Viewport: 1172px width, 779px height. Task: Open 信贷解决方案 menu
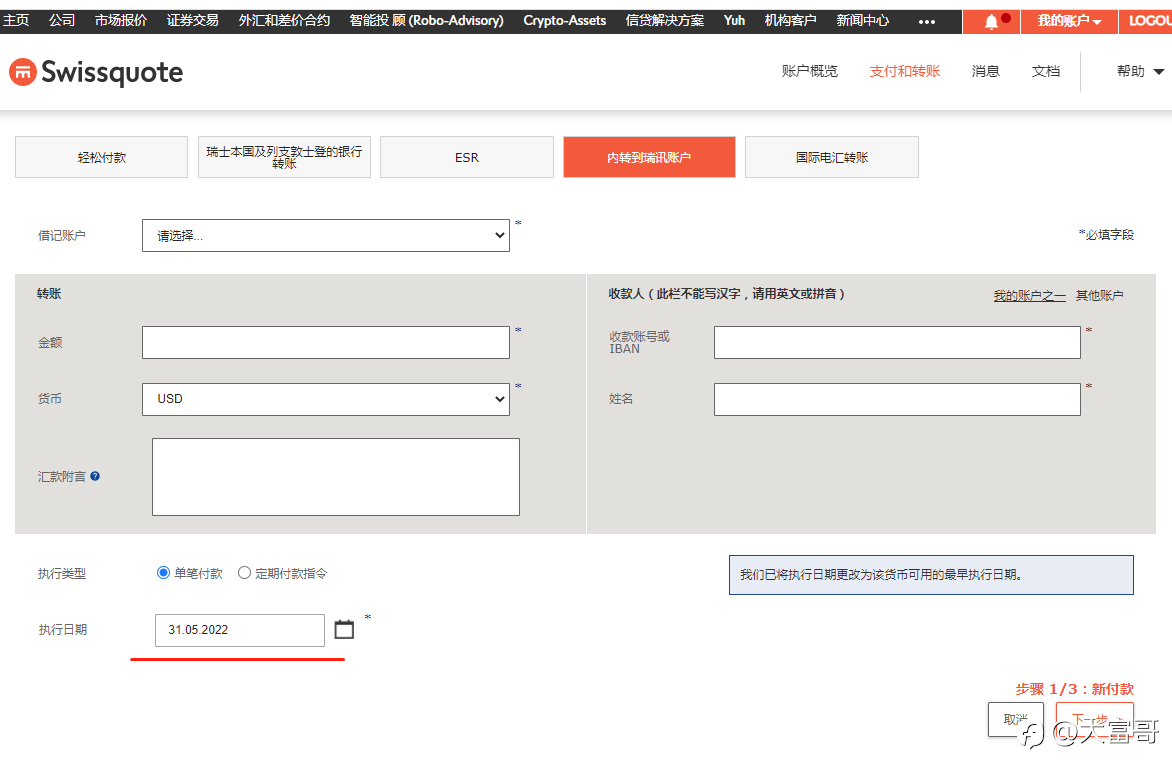[x=664, y=20]
